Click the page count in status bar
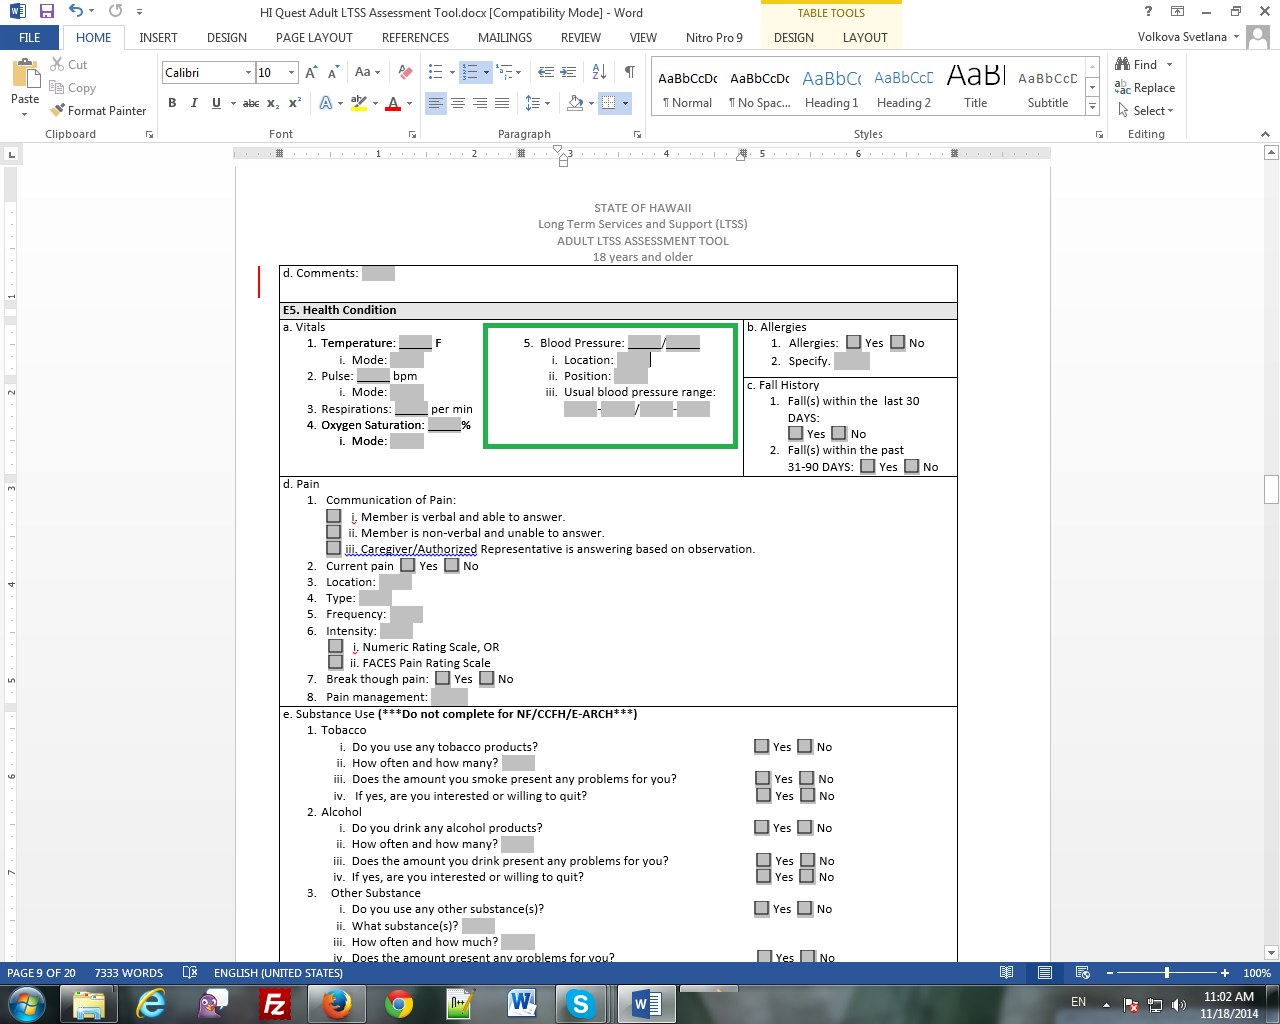Screen dimensions: 1280x1024 click(41, 973)
